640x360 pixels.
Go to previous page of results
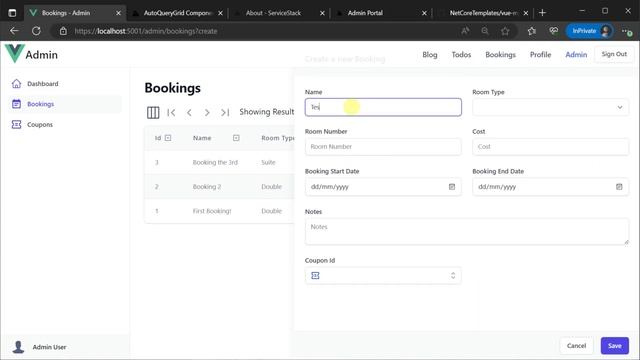pos(189,112)
